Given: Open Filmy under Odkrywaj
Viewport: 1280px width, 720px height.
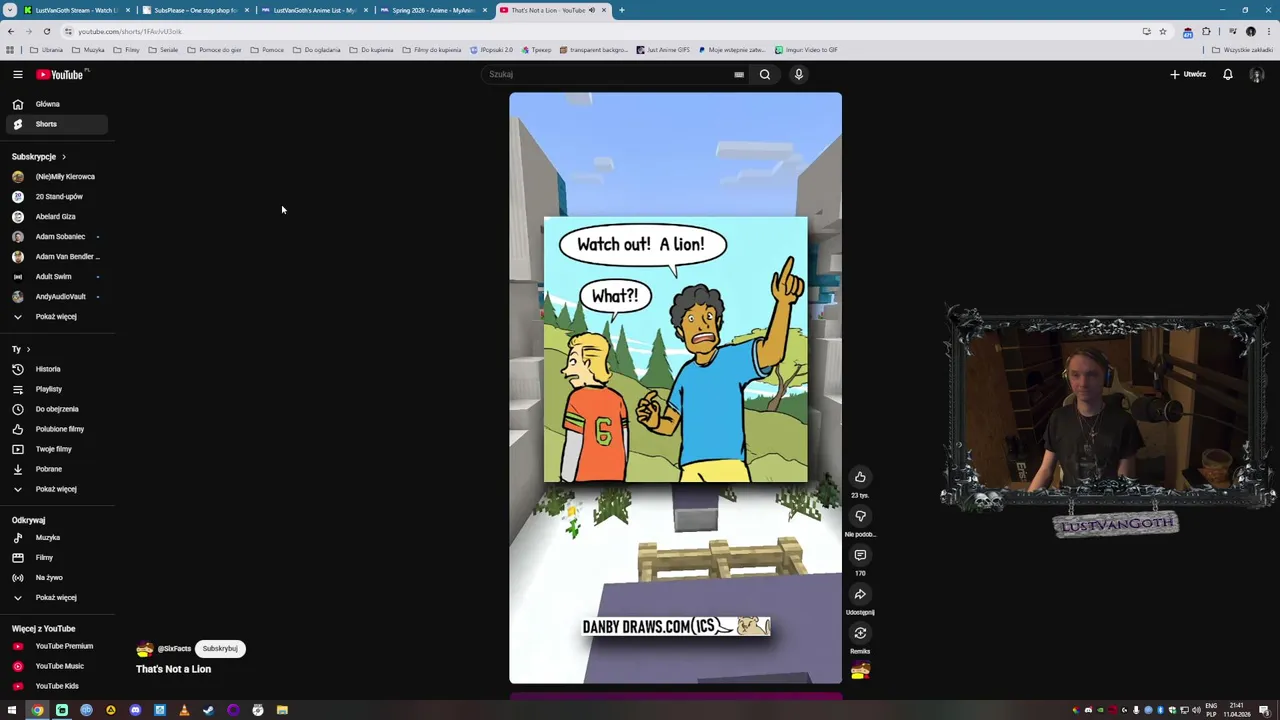Looking at the screenshot, I should click(x=55, y=558).
